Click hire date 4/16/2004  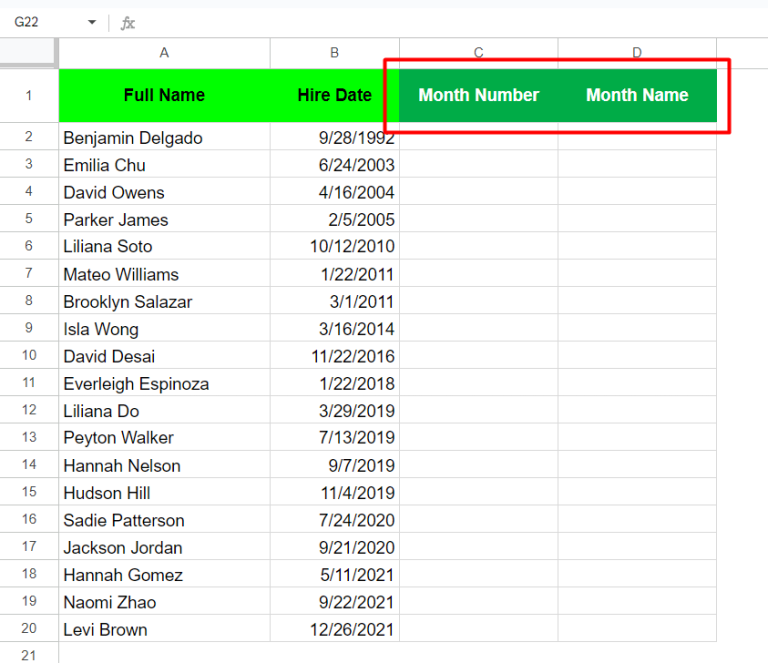click(x=335, y=191)
